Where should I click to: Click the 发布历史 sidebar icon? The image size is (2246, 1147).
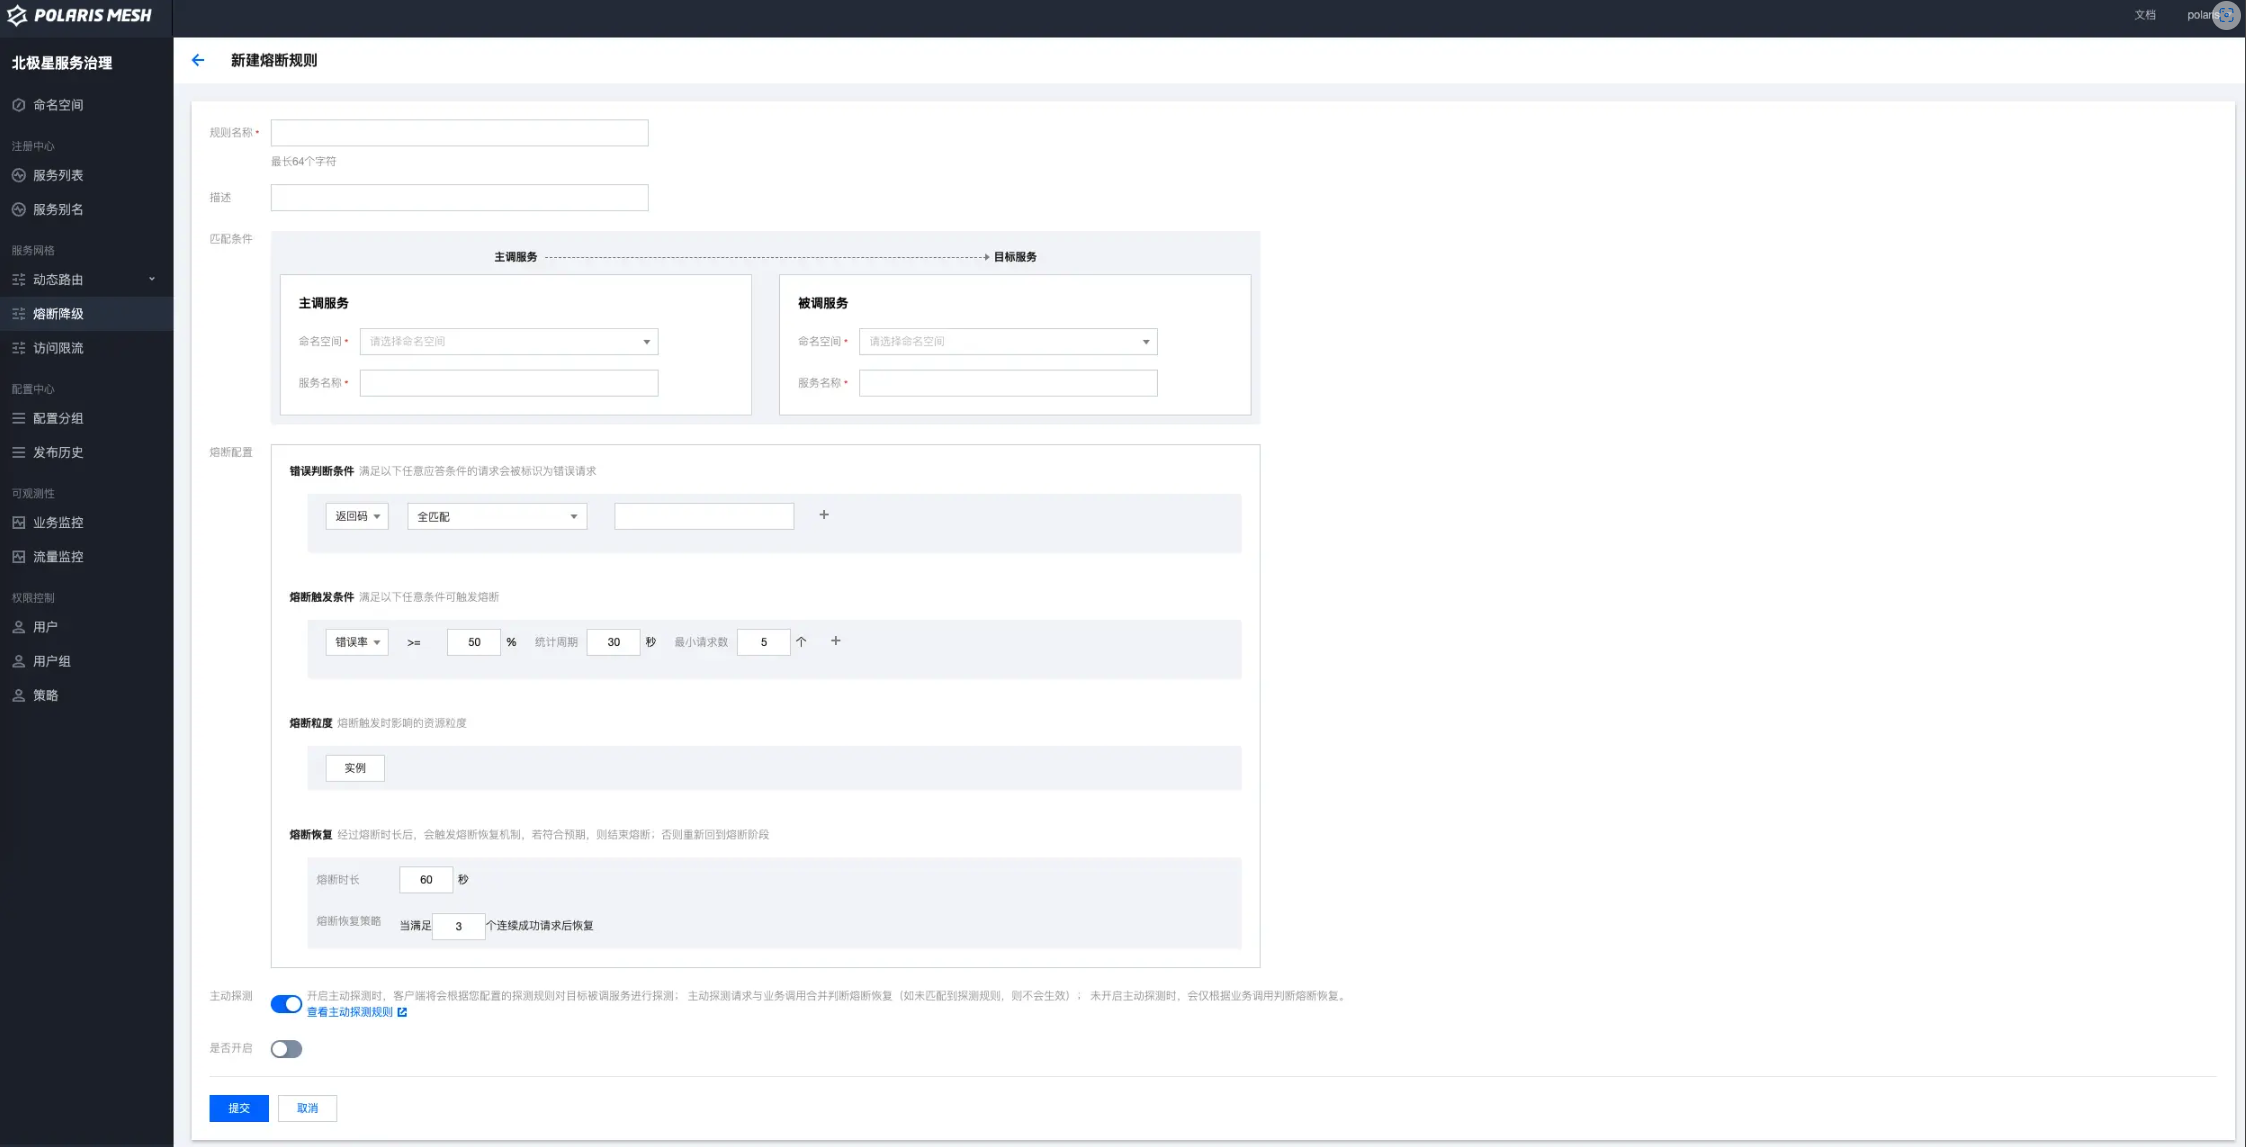pos(18,452)
